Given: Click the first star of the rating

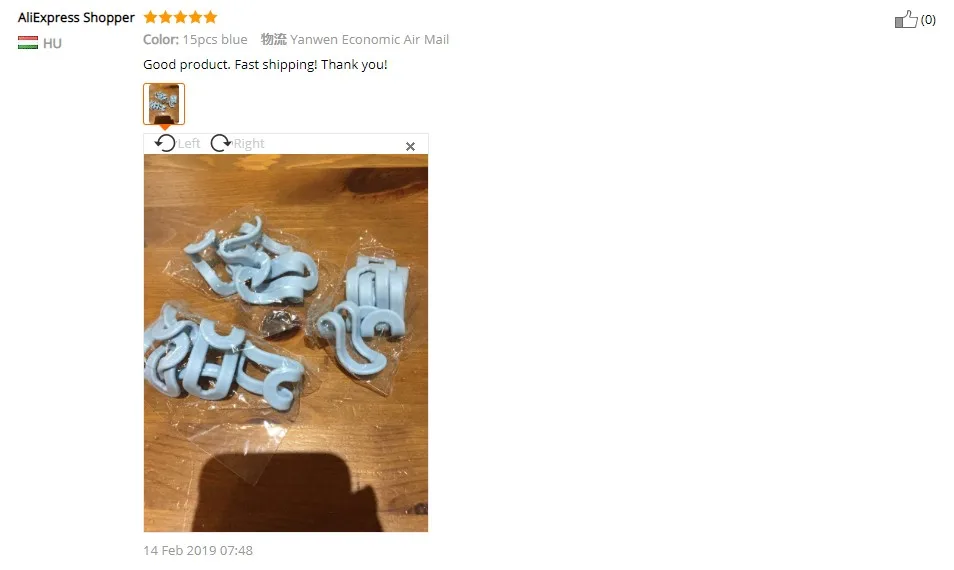Looking at the screenshot, I should pyautogui.click(x=150, y=17).
